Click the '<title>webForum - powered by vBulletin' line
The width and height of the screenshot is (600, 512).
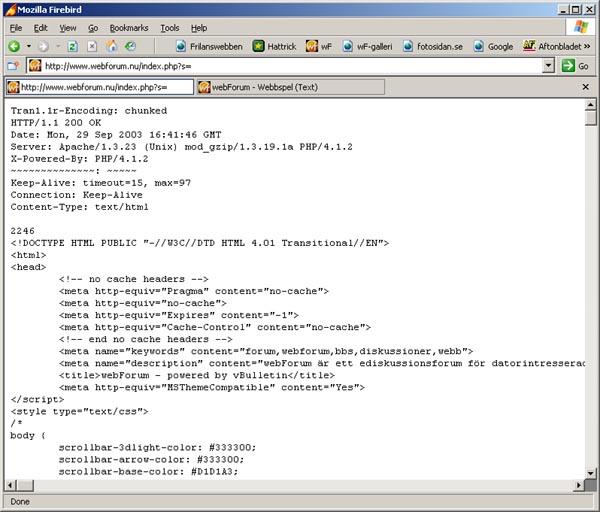197,375
